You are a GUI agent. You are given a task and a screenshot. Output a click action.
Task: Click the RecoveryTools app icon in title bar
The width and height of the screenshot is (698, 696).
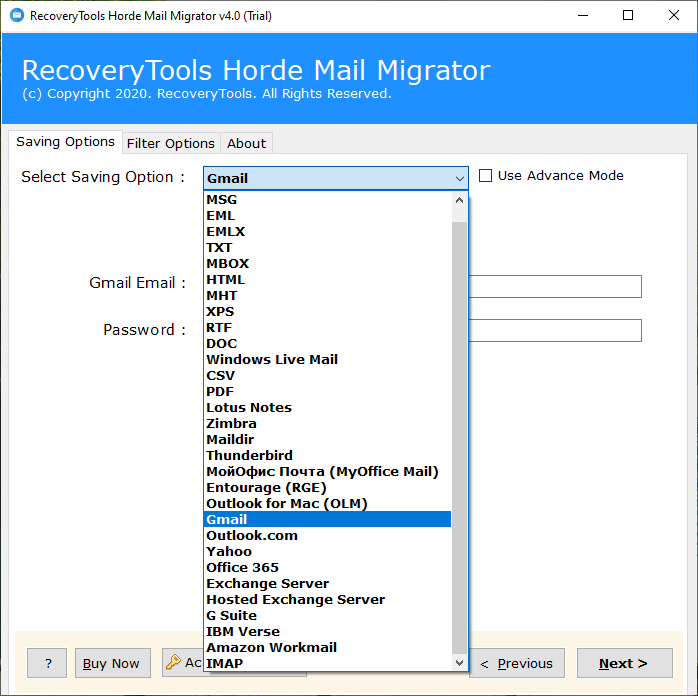coord(17,16)
